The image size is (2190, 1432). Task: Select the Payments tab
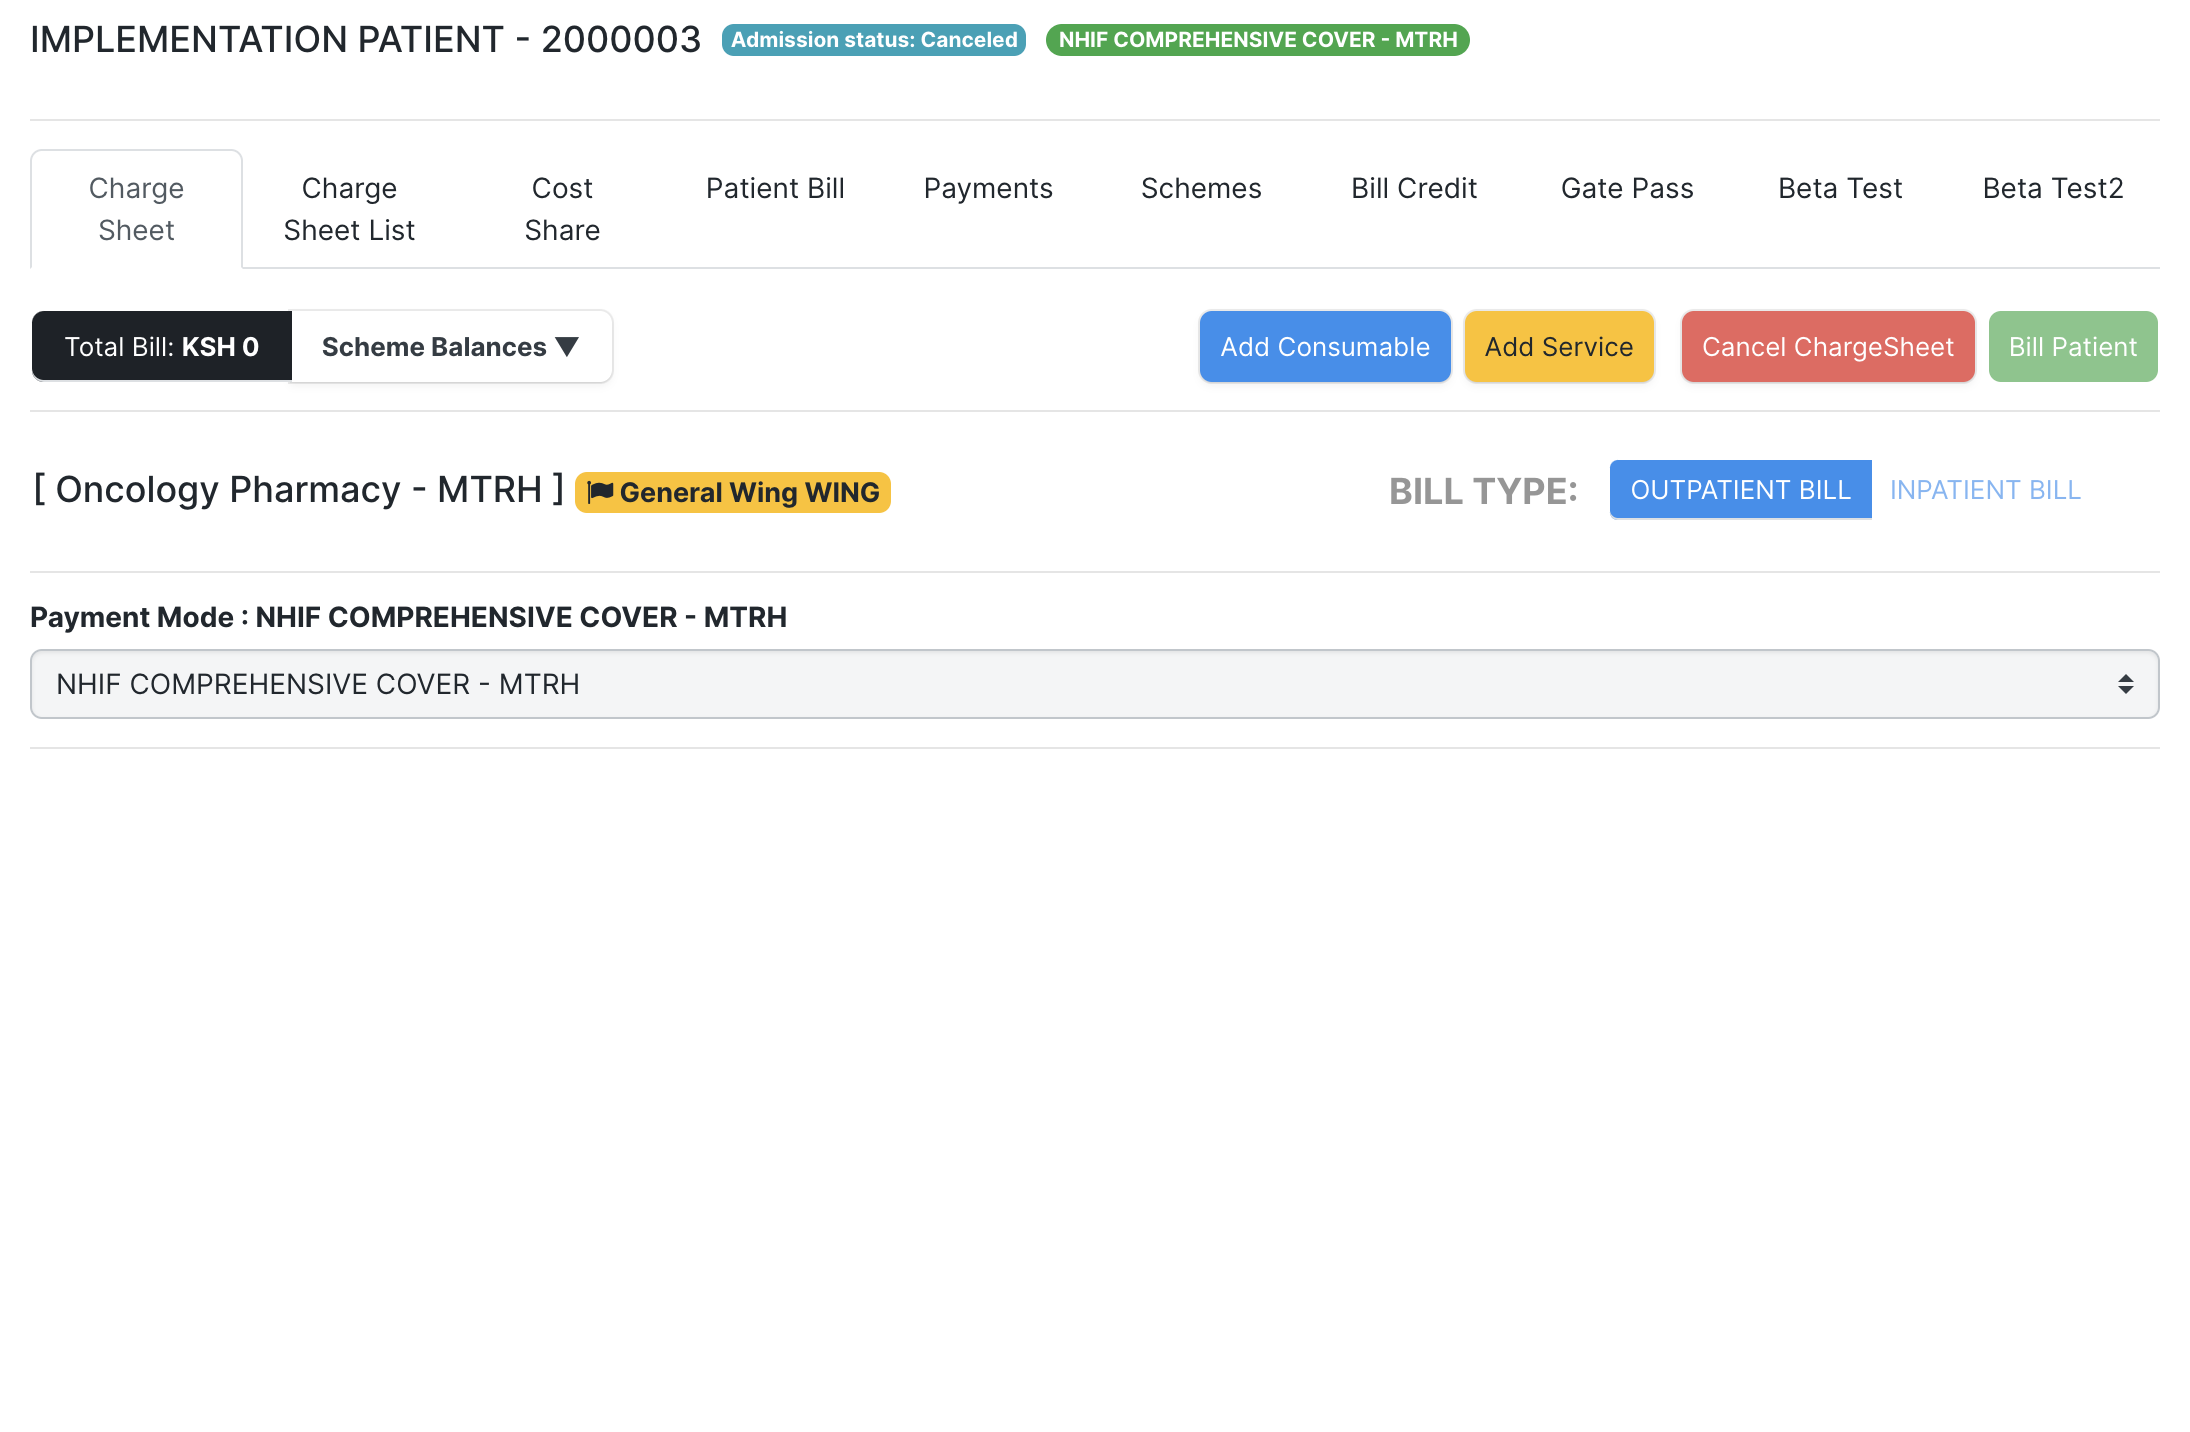click(988, 188)
